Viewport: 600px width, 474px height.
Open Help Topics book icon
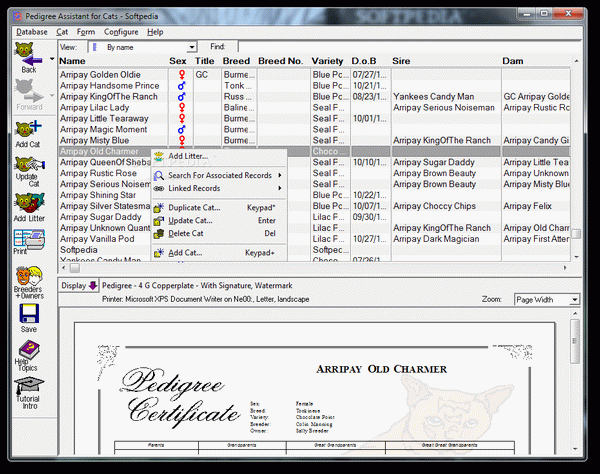tap(28, 355)
